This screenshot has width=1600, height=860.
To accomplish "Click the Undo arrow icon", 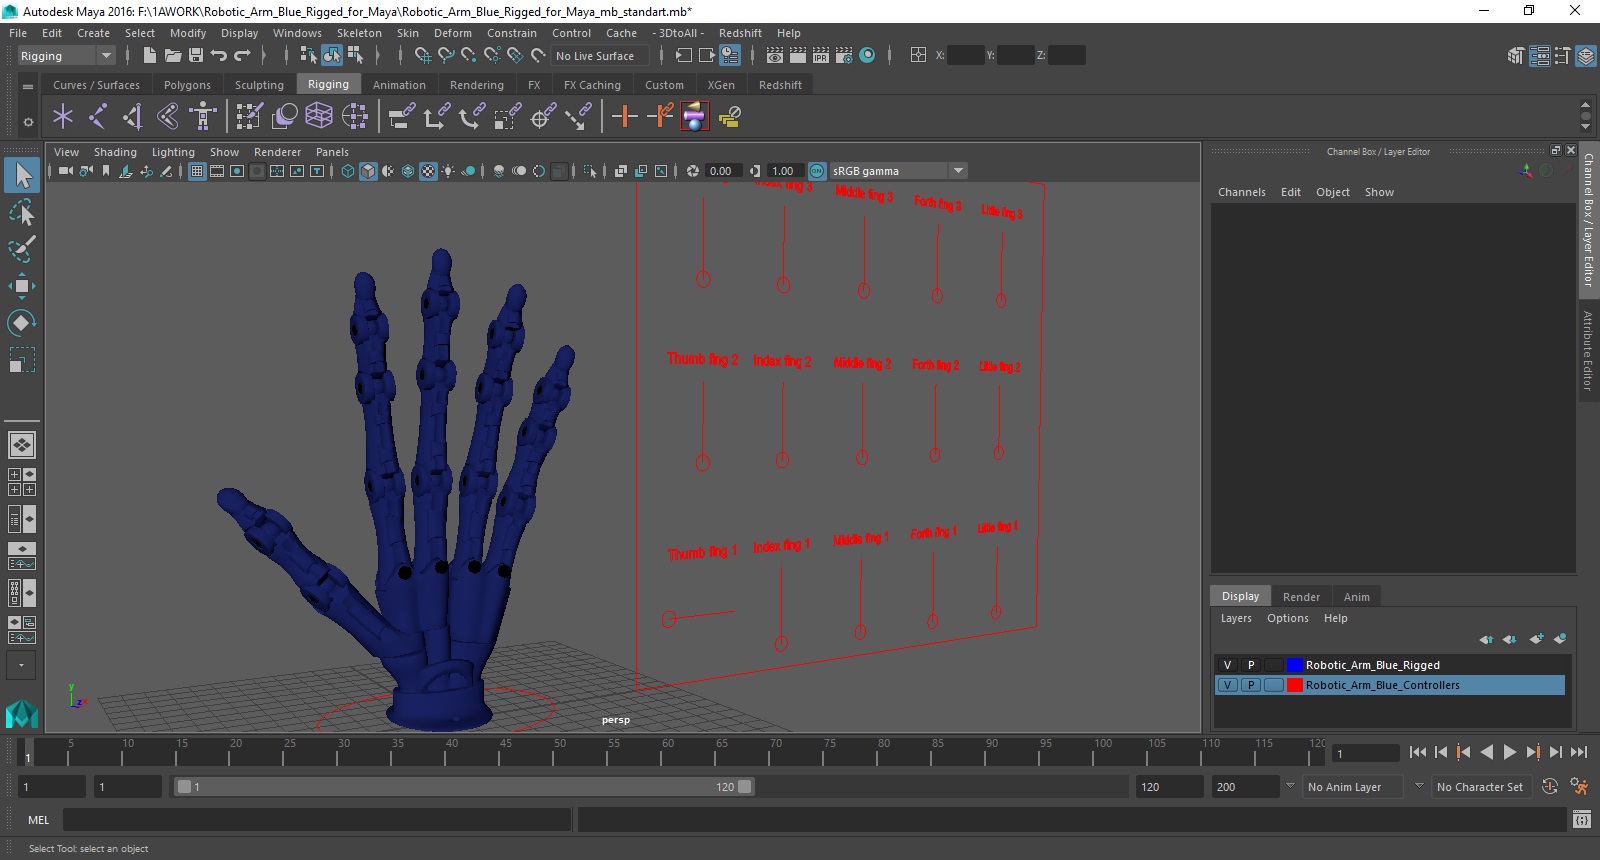I will click(x=219, y=56).
